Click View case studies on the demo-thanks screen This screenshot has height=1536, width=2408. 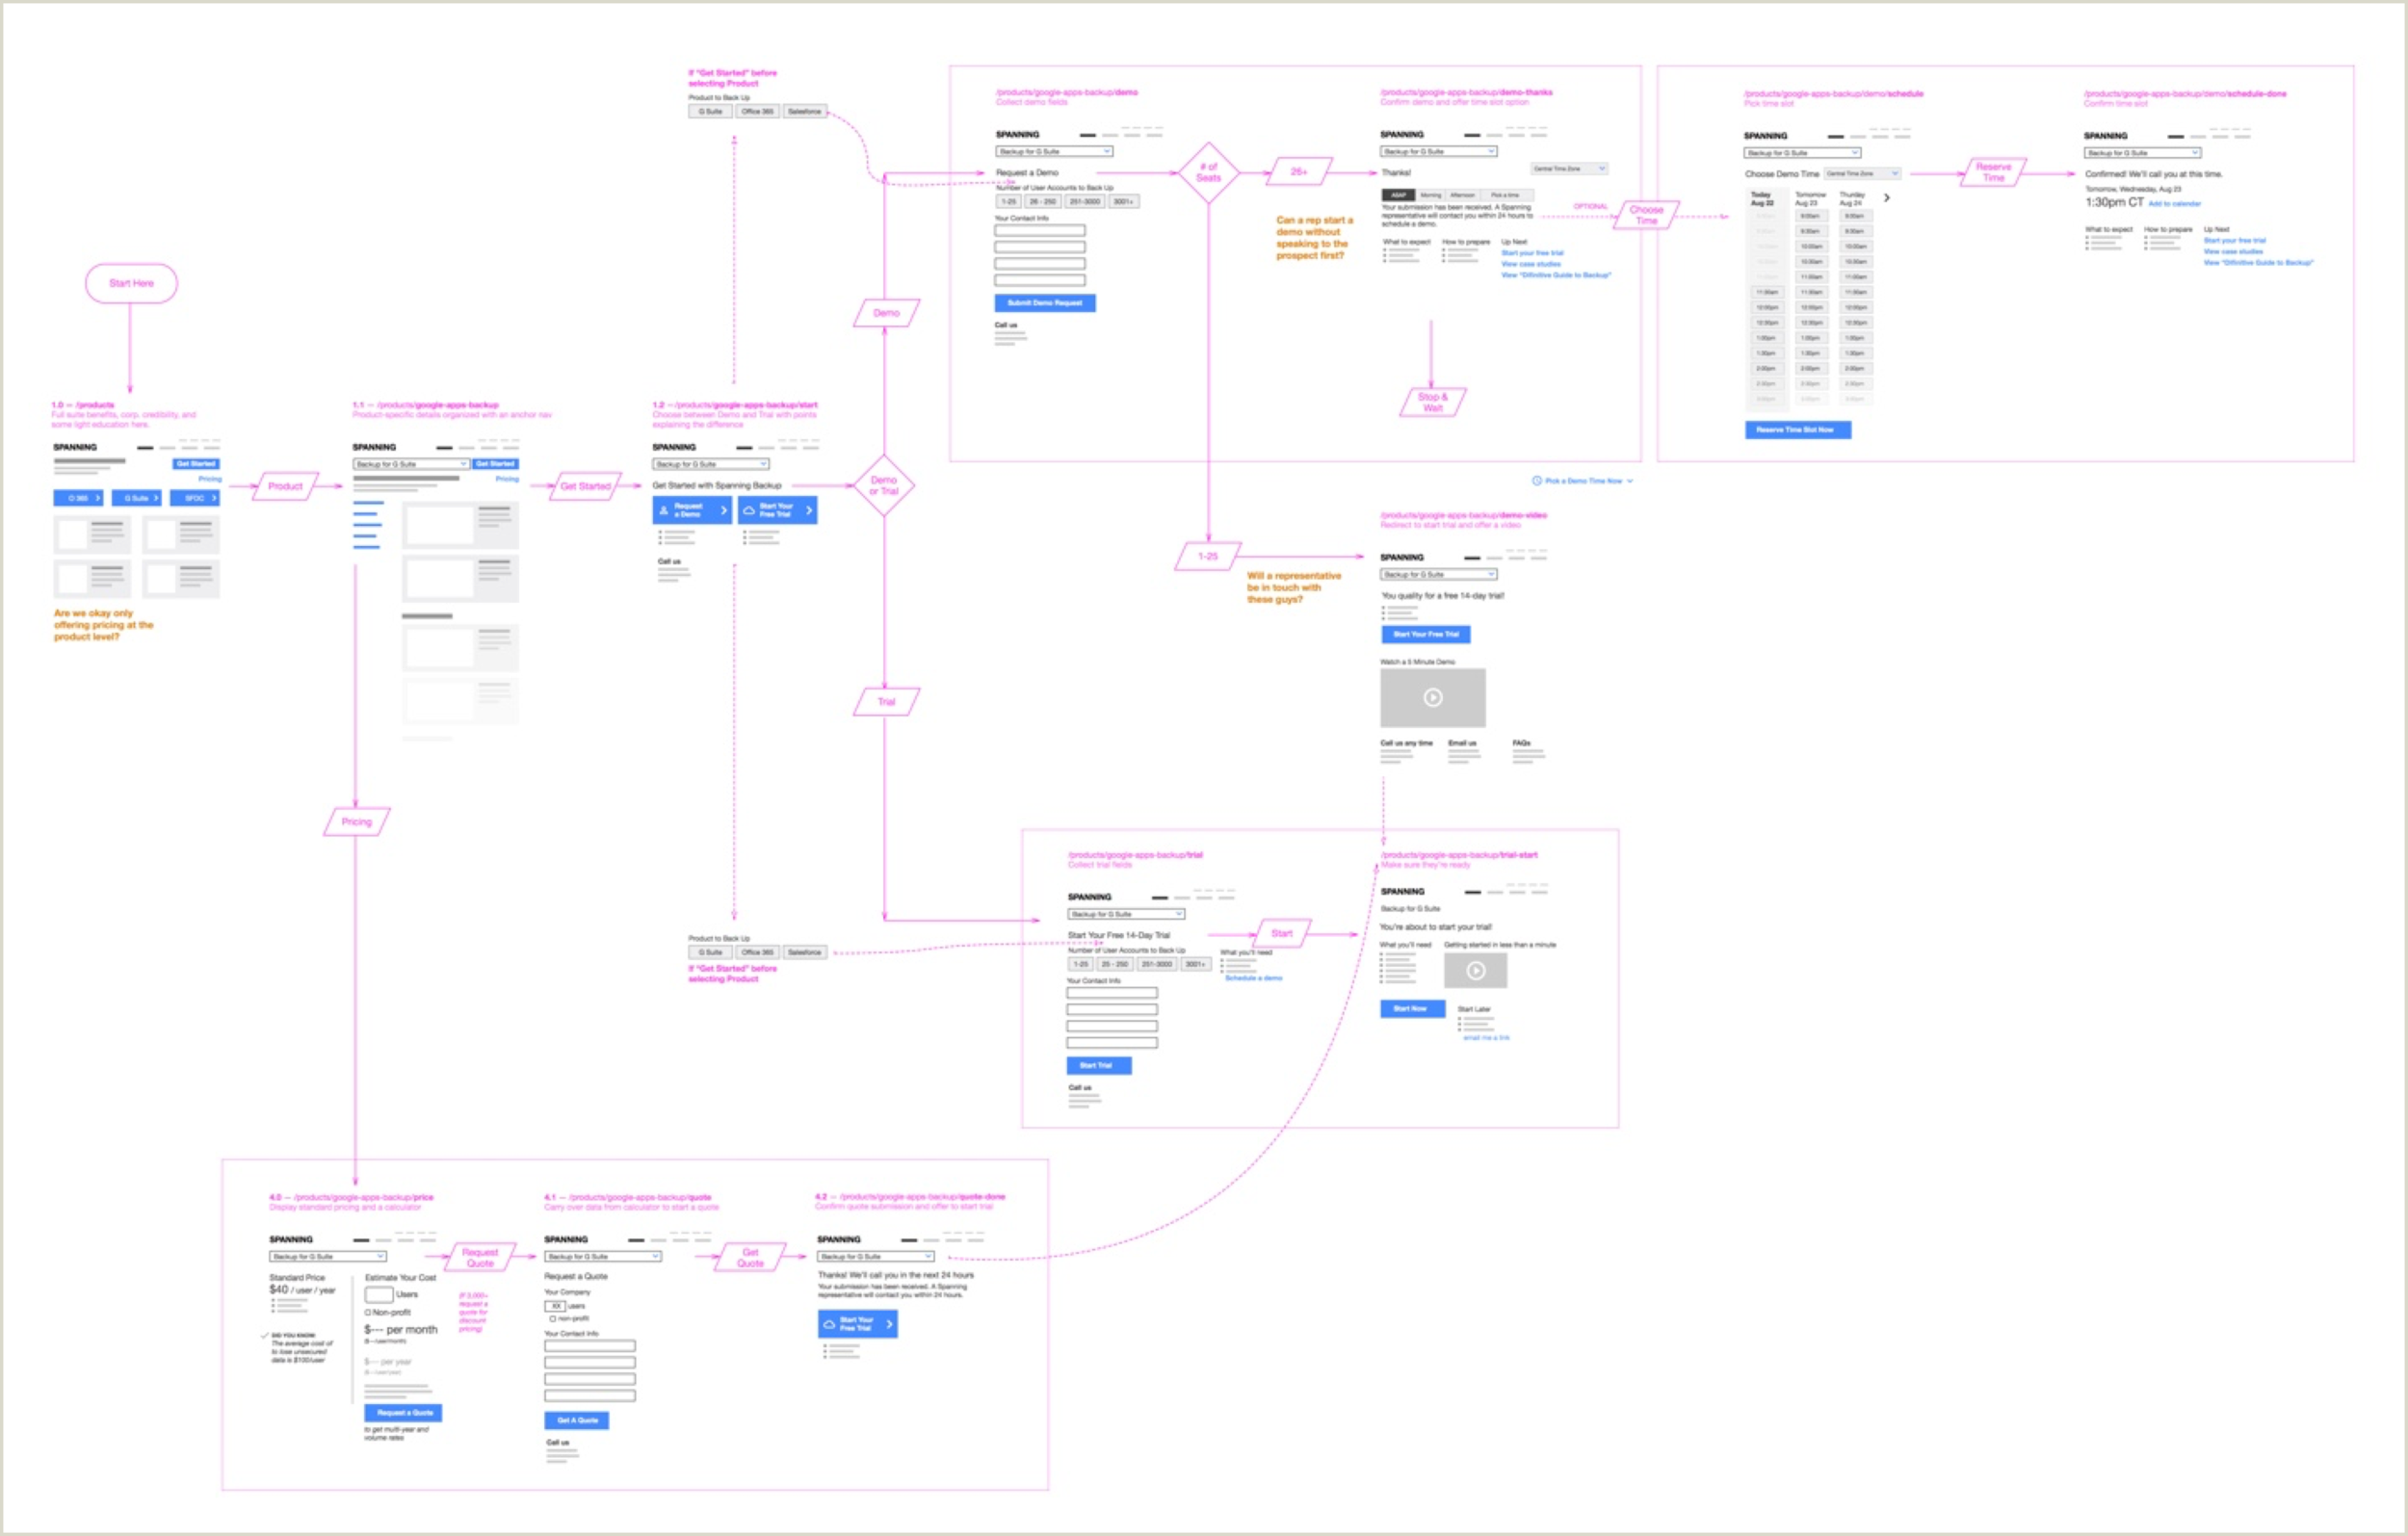click(1531, 264)
